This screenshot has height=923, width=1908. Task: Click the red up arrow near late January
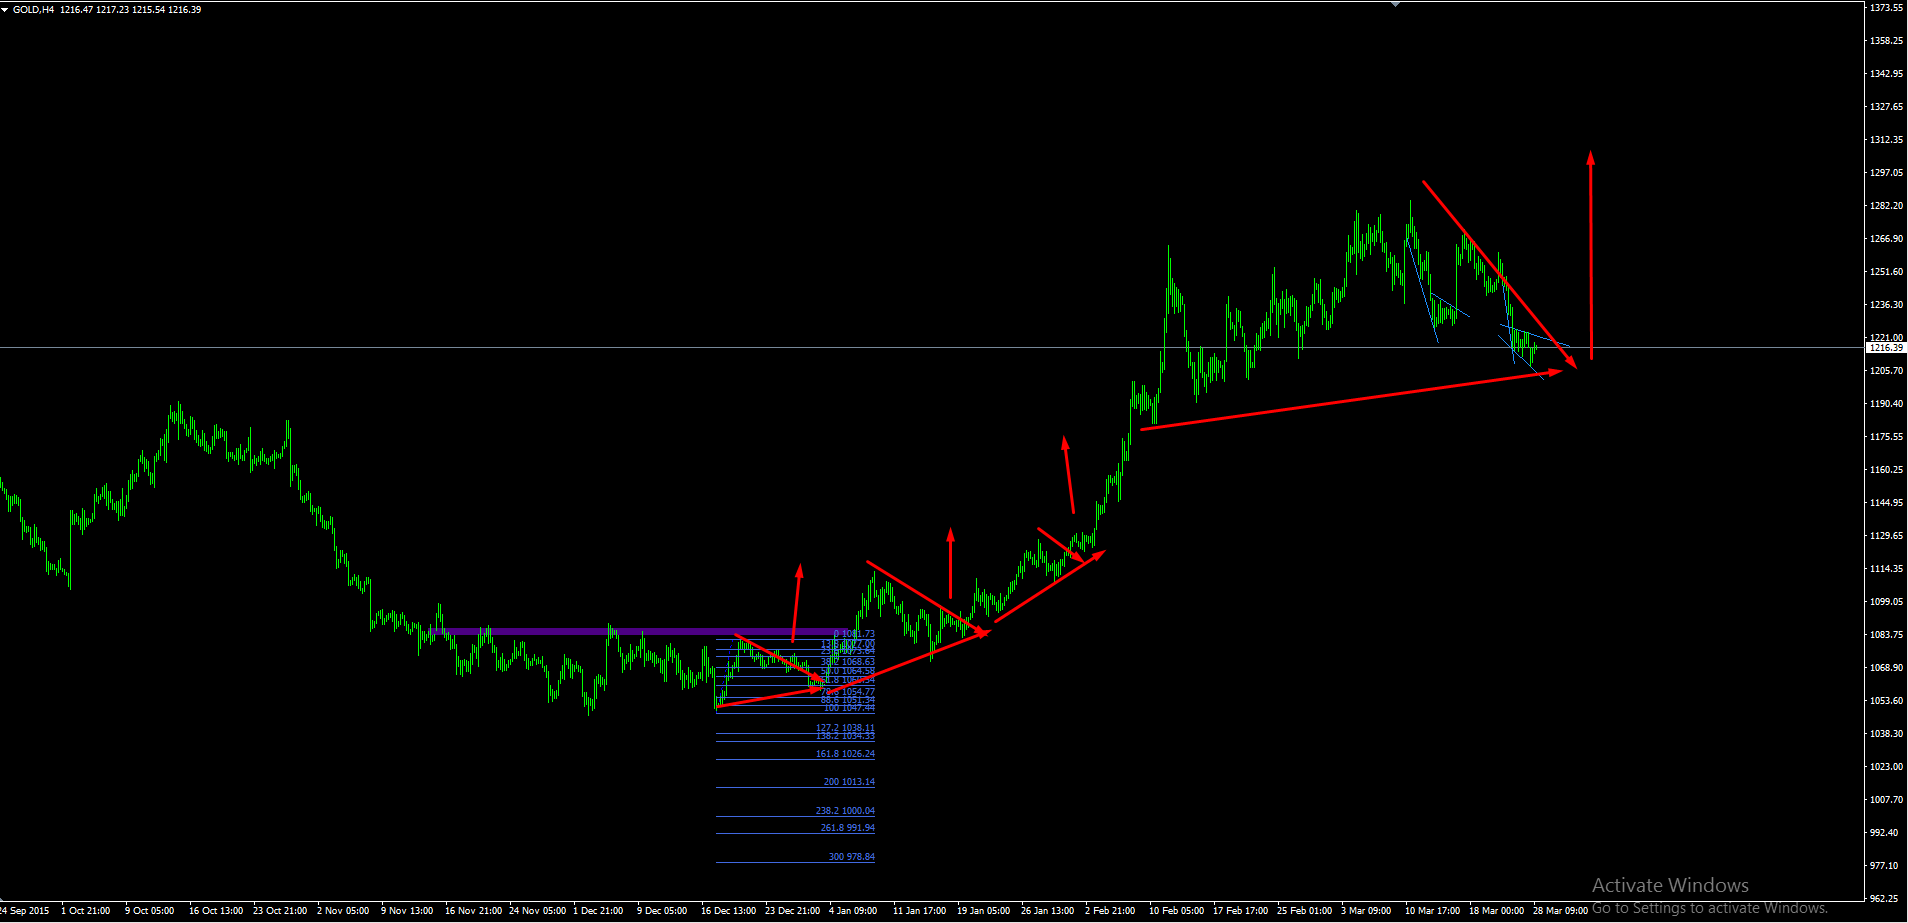[1068, 475]
